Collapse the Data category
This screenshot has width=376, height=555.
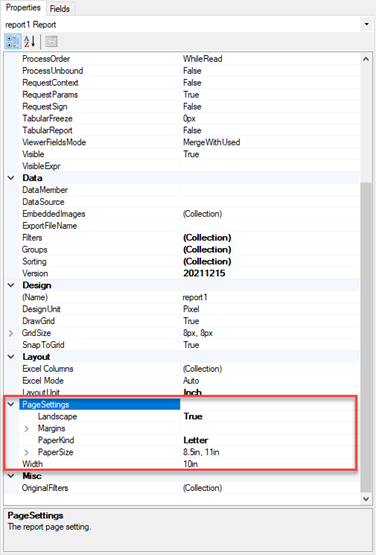11,178
